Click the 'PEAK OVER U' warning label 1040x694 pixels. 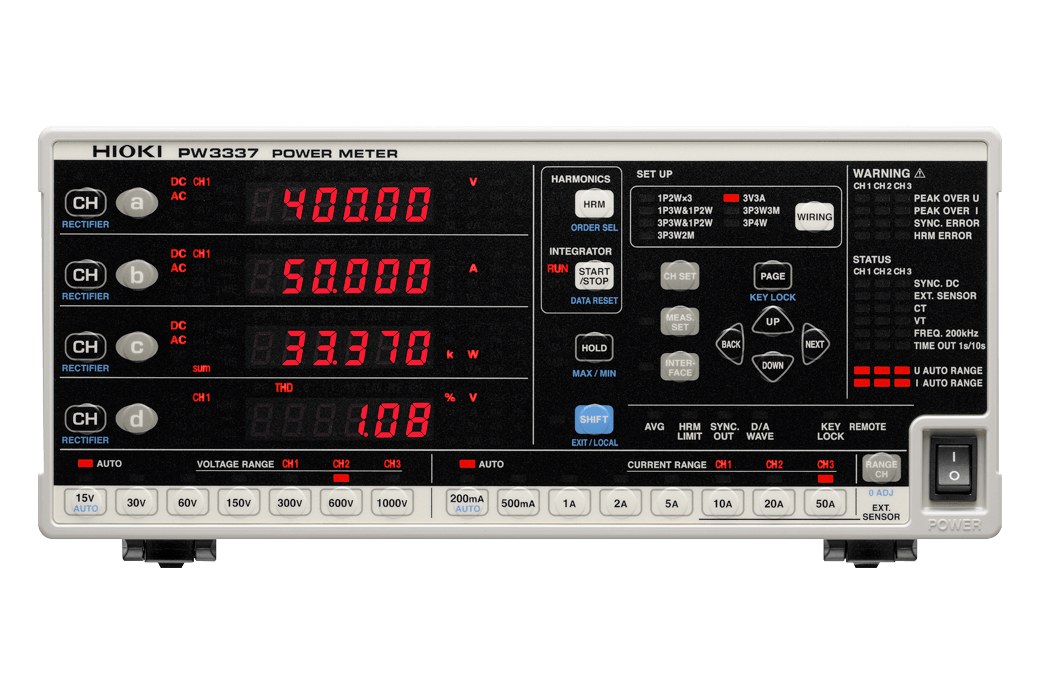[946, 198]
